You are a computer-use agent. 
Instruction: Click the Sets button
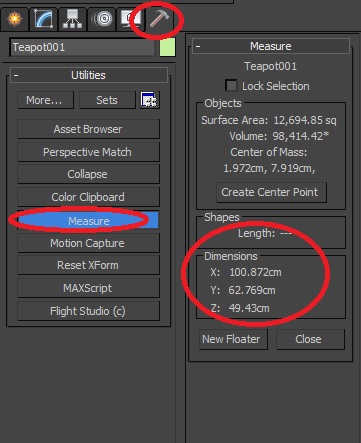[x=107, y=100]
